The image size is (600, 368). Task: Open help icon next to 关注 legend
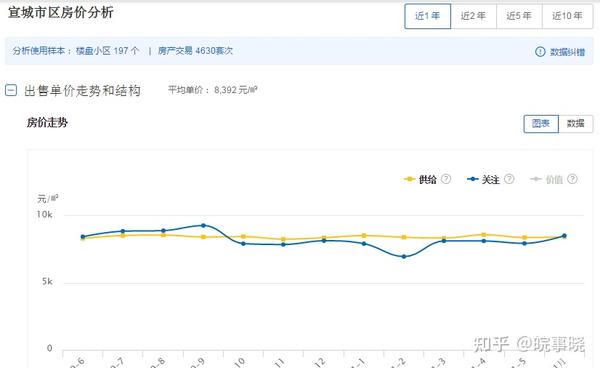509,179
